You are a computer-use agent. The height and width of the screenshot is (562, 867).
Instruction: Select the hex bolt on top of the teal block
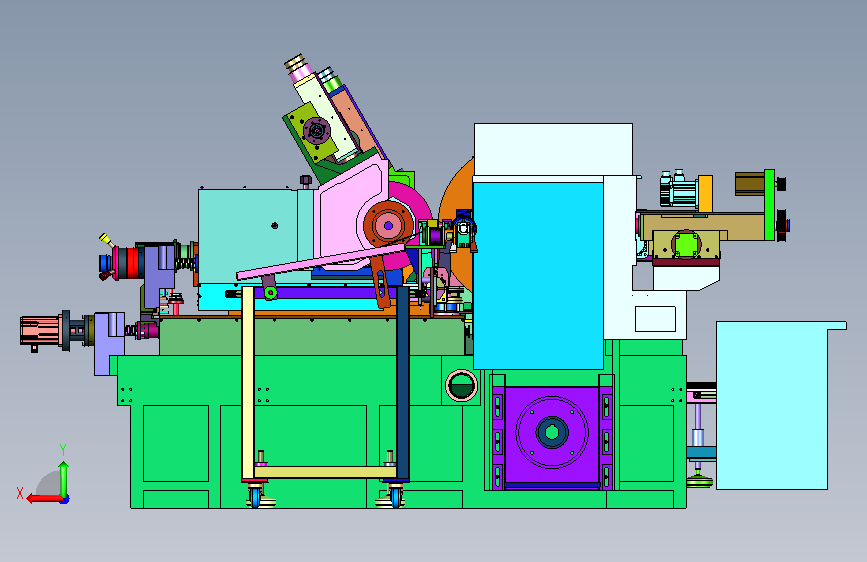[306, 182]
